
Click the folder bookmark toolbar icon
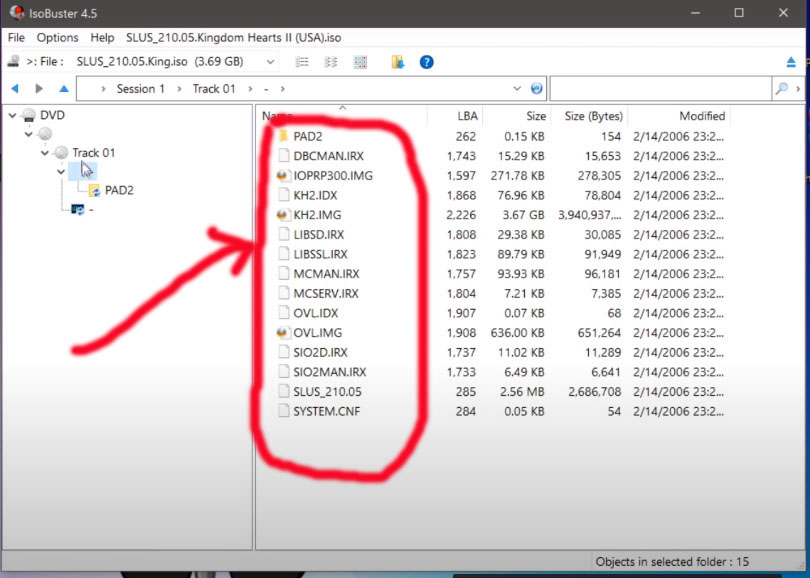(397, 62)
